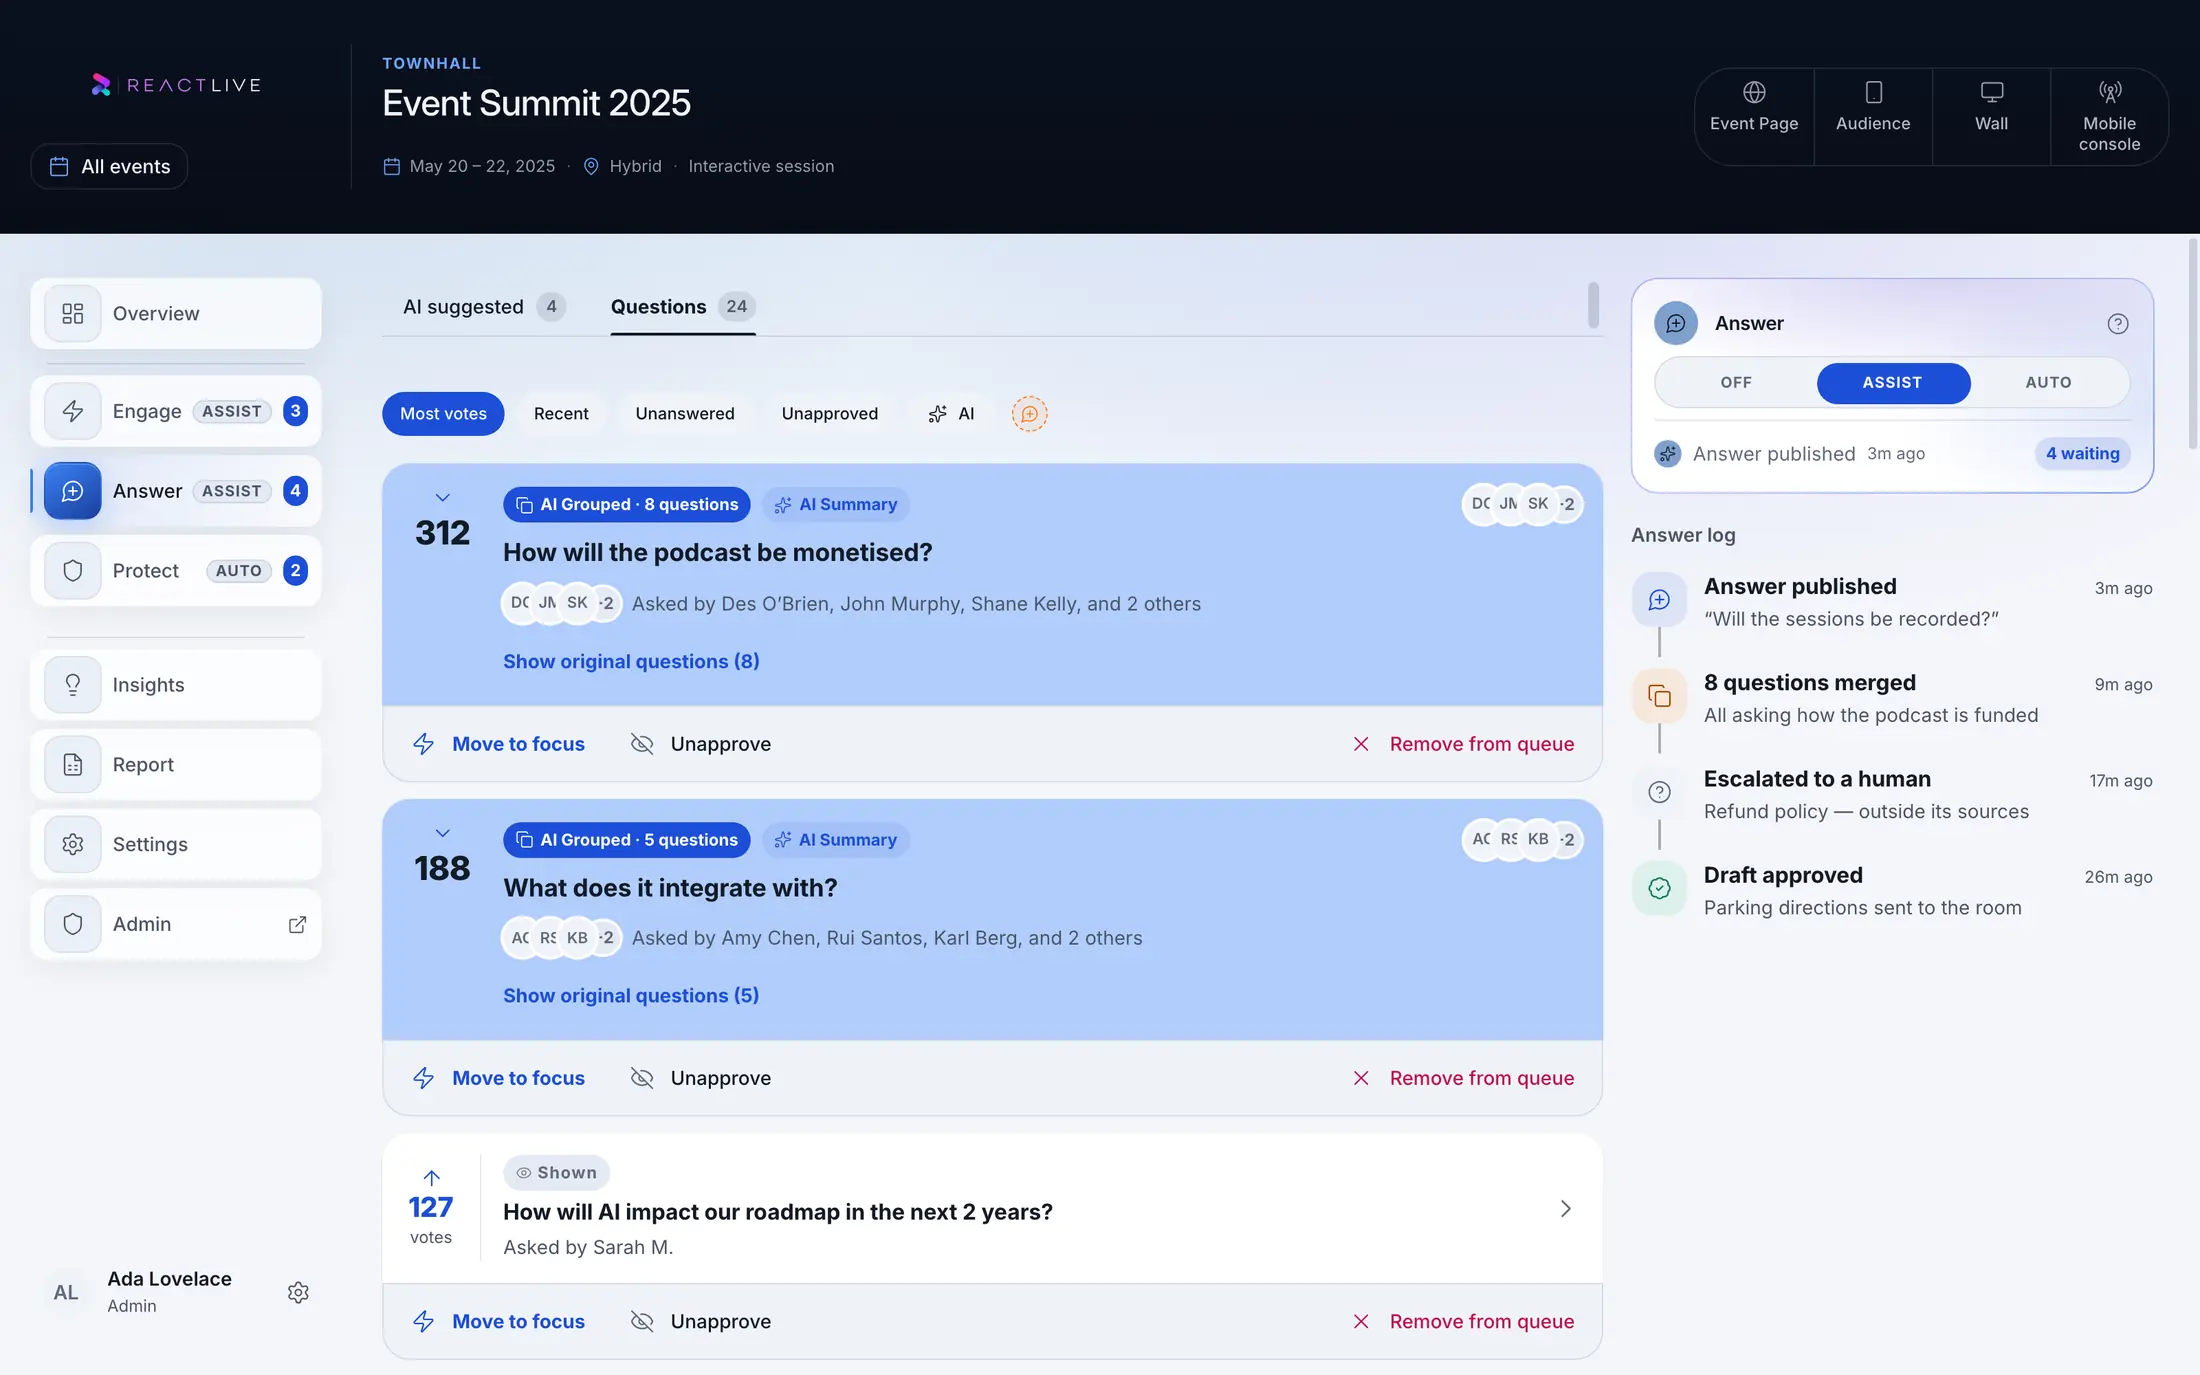Remove integrate with question from queue
The width and height of the screenshot is (2200, 1375).
(x=1463, y=1078)
